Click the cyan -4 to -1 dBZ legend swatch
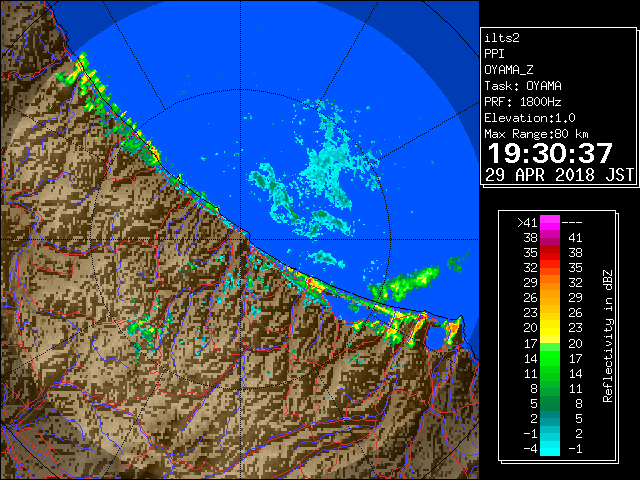This screenshot has height=480, width=640. [x=550, y=448]
